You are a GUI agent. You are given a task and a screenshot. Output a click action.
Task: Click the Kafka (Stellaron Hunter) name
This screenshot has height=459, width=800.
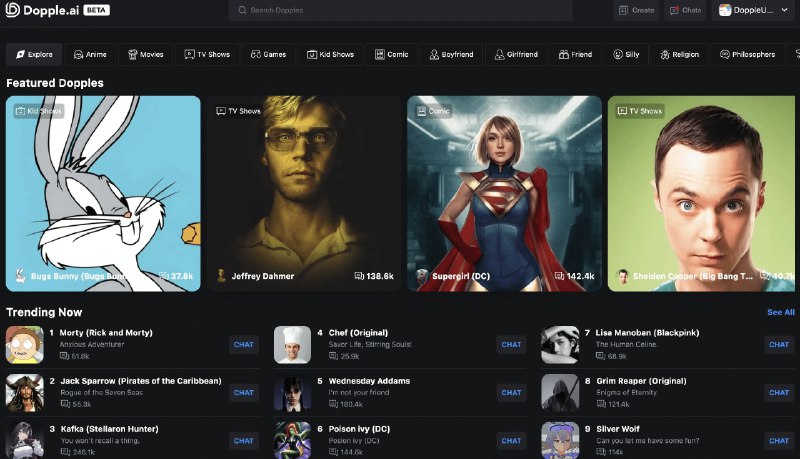[109, 429]
